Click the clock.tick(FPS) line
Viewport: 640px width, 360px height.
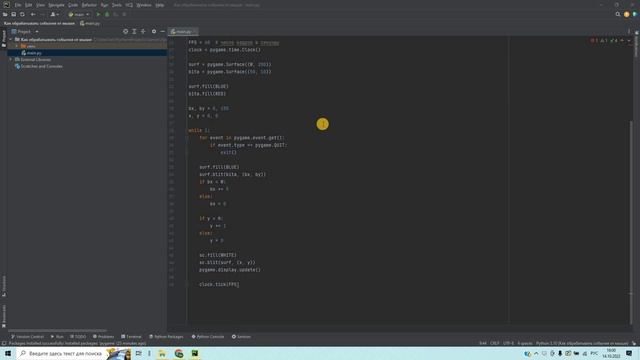pyautogui.click(x=219, y=284)
